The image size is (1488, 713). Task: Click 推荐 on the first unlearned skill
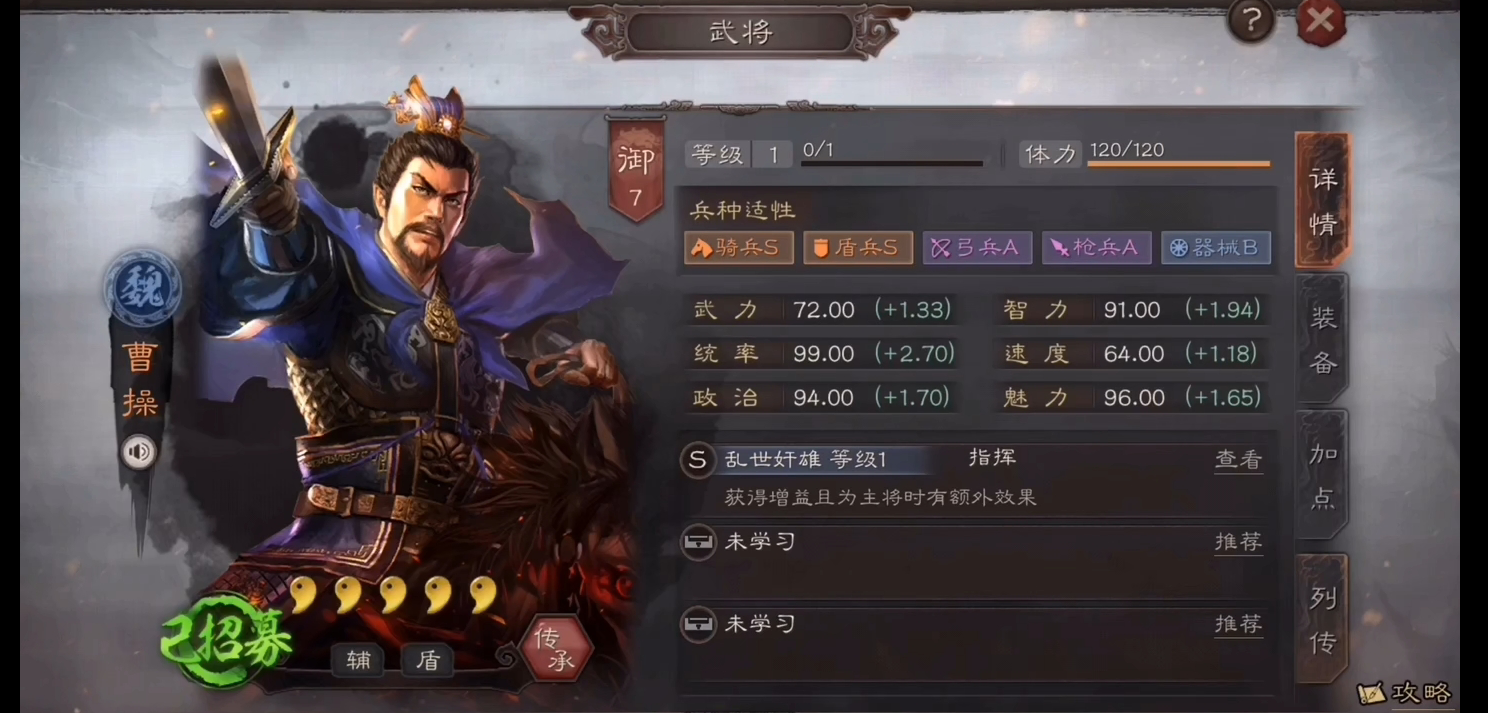[1239, 542]
